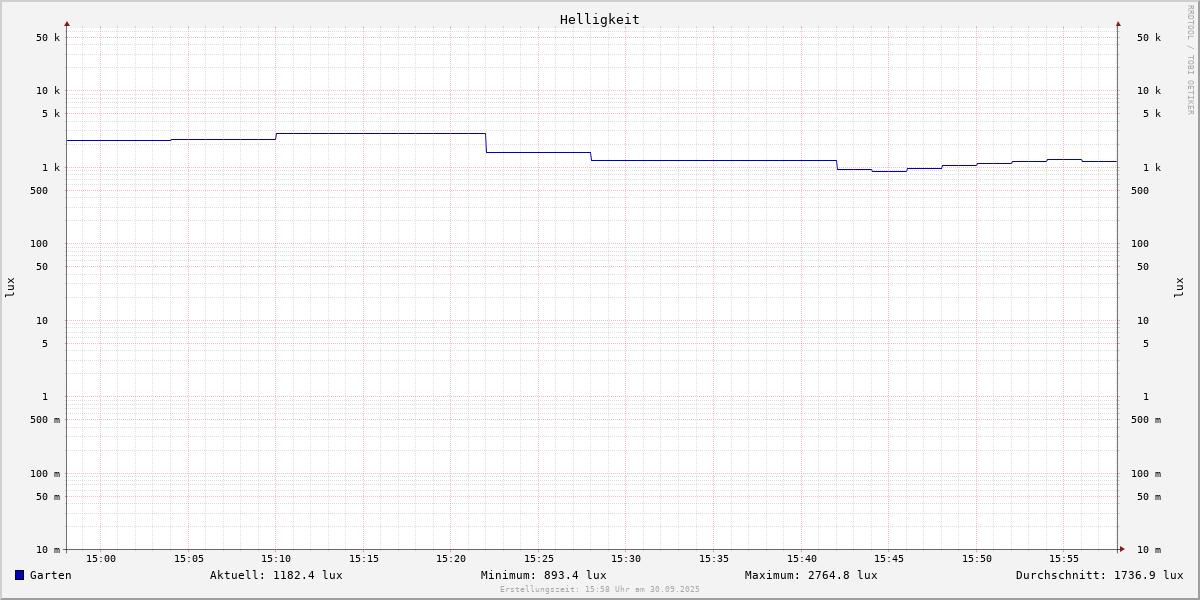Click the right axis 50 k label
The height and width of the screenshot is (600, 1200).
click(x=1149, y=38)
